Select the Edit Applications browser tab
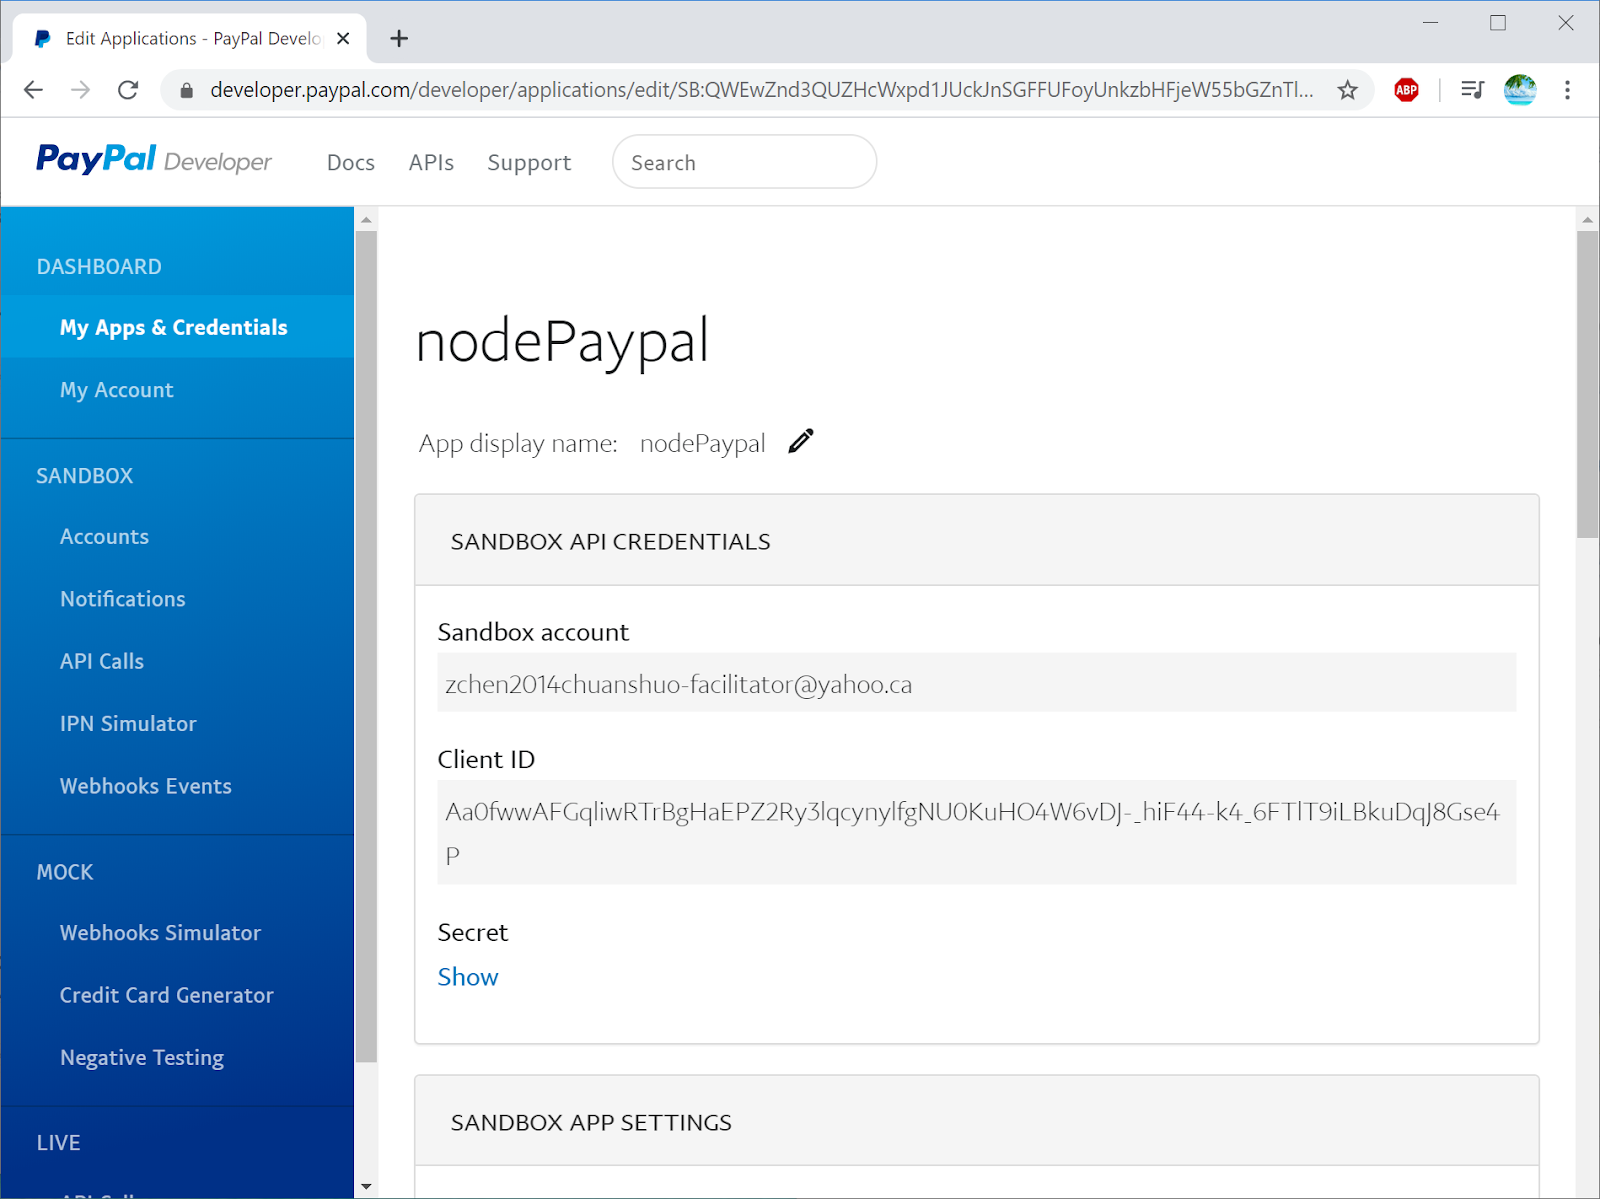This screenshot has width=1600, height=1199. (x=190, y=38)
